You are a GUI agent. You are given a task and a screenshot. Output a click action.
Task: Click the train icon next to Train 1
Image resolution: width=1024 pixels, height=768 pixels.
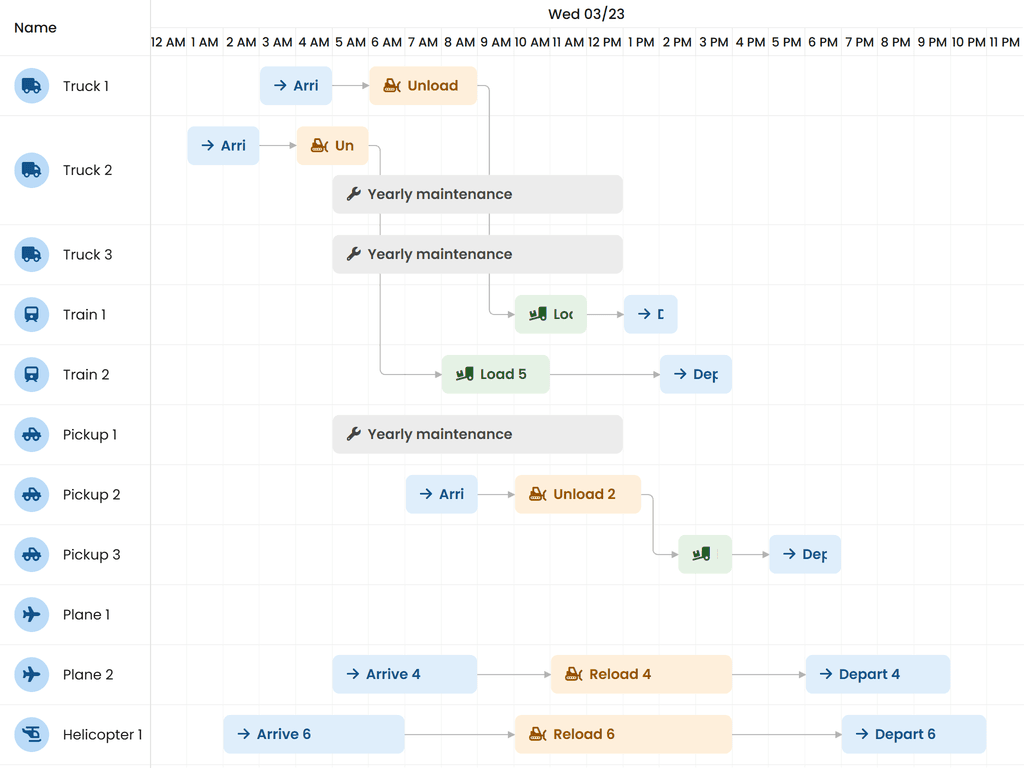31,314
